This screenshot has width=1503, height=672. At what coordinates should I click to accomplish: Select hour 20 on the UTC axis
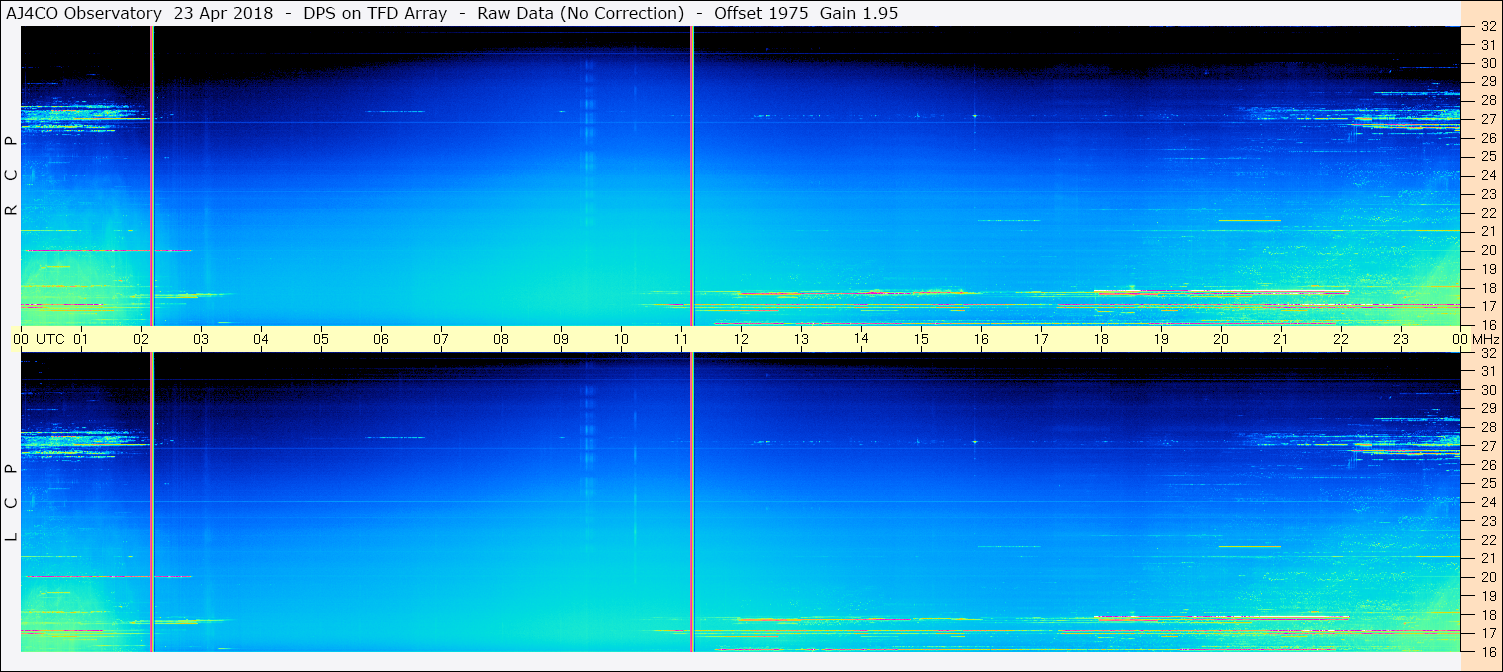pyautogui.click(x=1221, y=339)
